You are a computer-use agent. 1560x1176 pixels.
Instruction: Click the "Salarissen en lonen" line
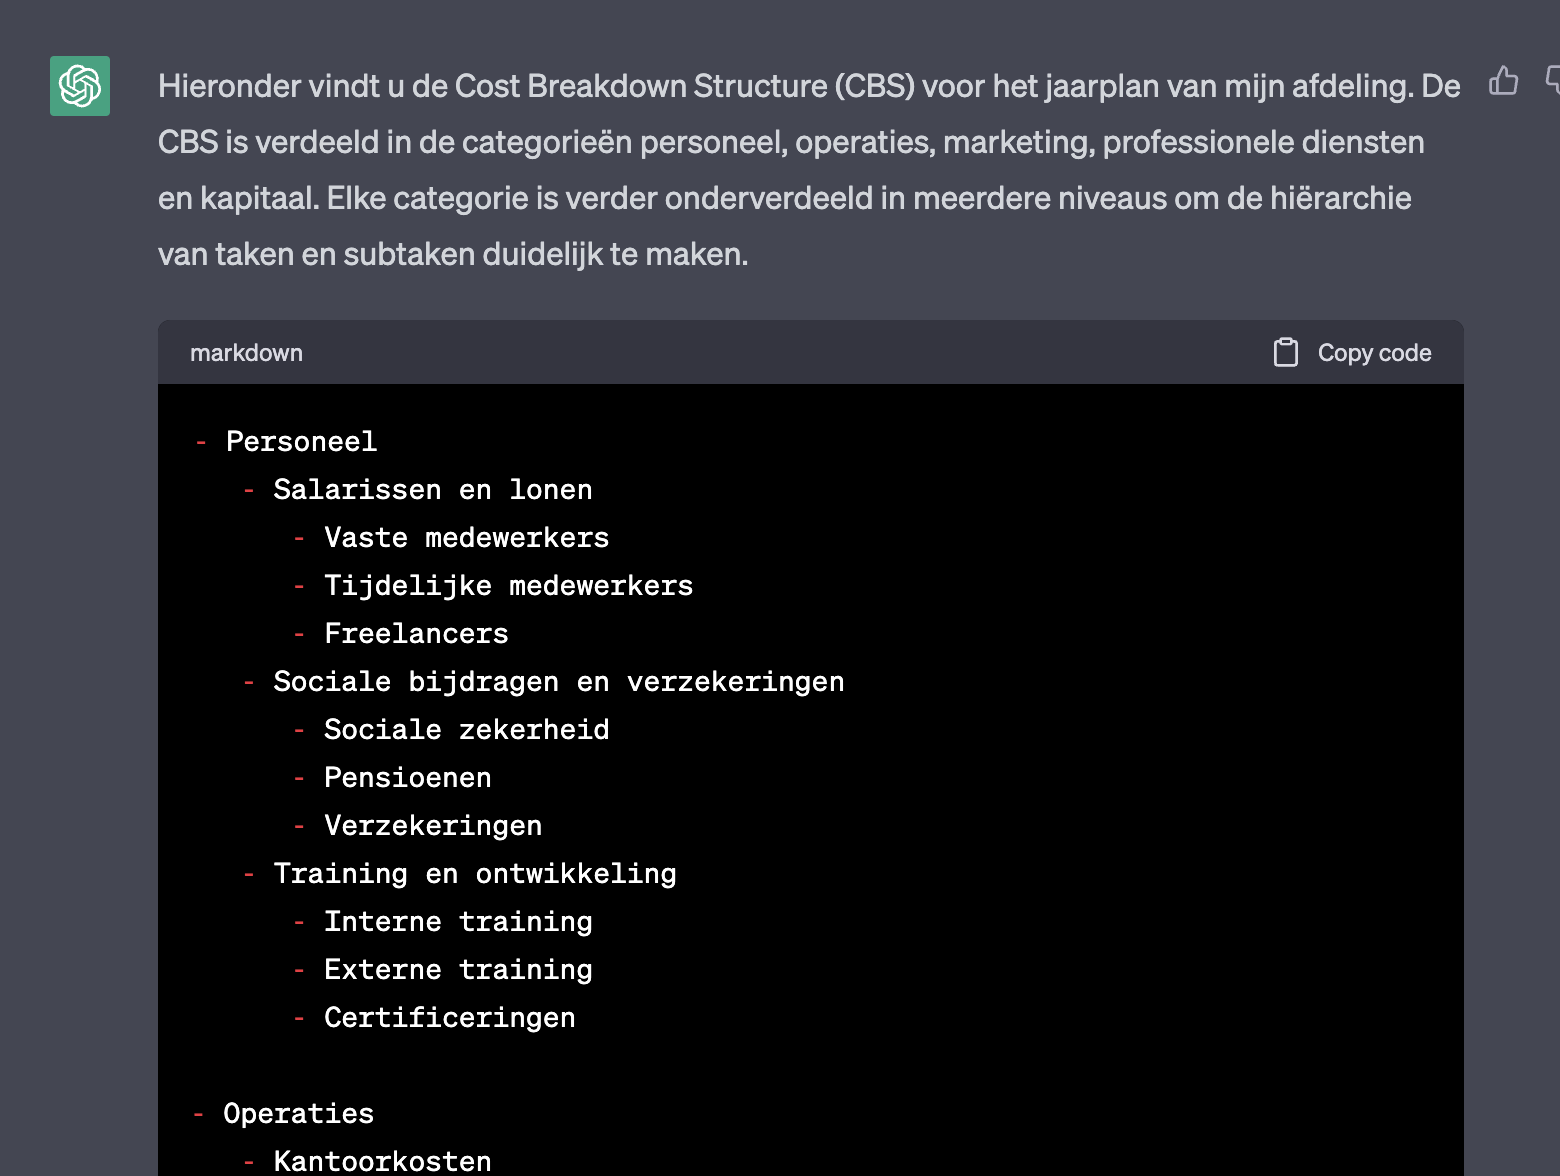pos(432,490)
